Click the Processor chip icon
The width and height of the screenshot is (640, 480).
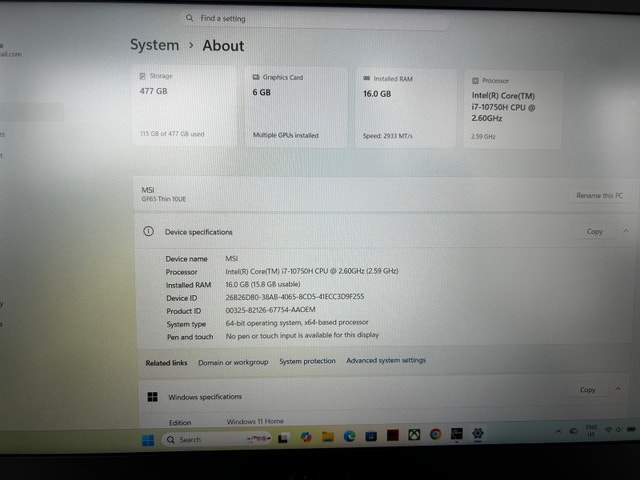pos(475,80)
